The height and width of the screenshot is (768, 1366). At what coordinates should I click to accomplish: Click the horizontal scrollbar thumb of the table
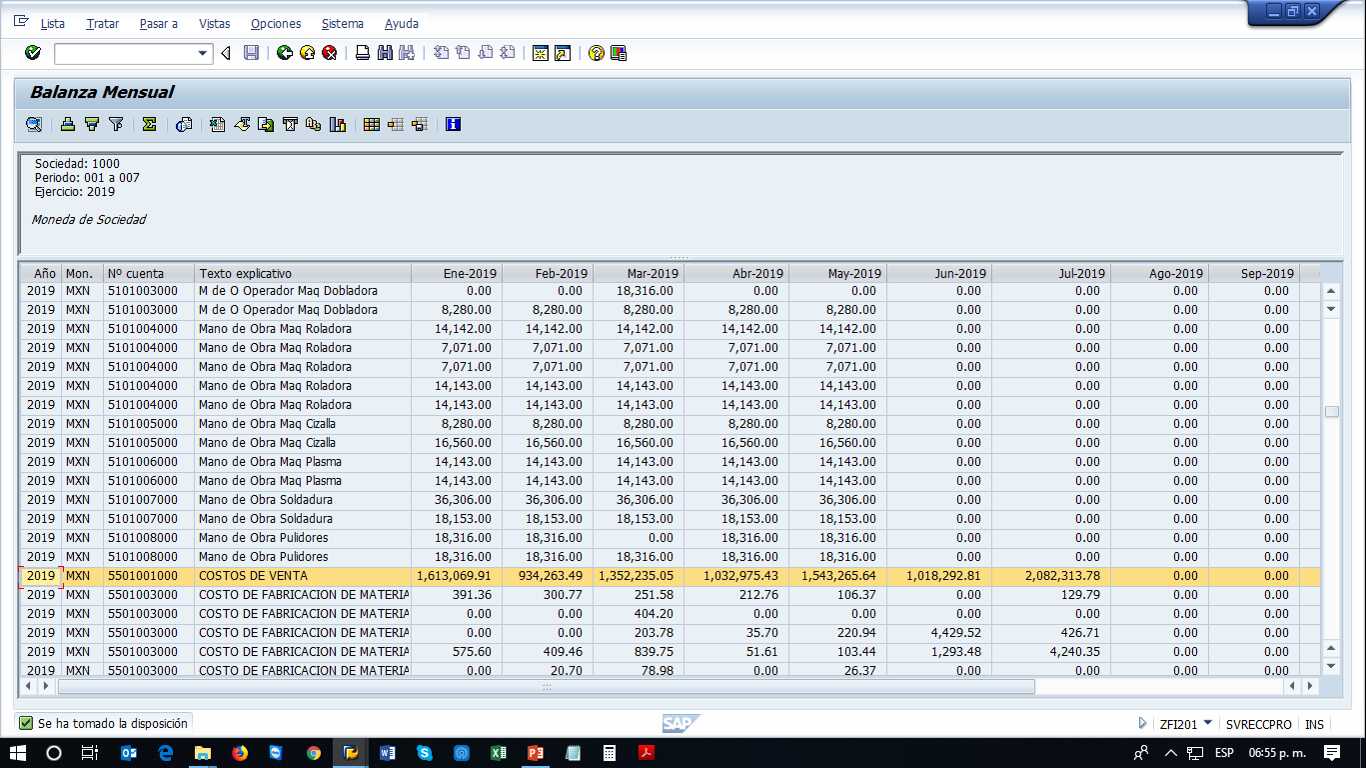click(x=546, y=687)
